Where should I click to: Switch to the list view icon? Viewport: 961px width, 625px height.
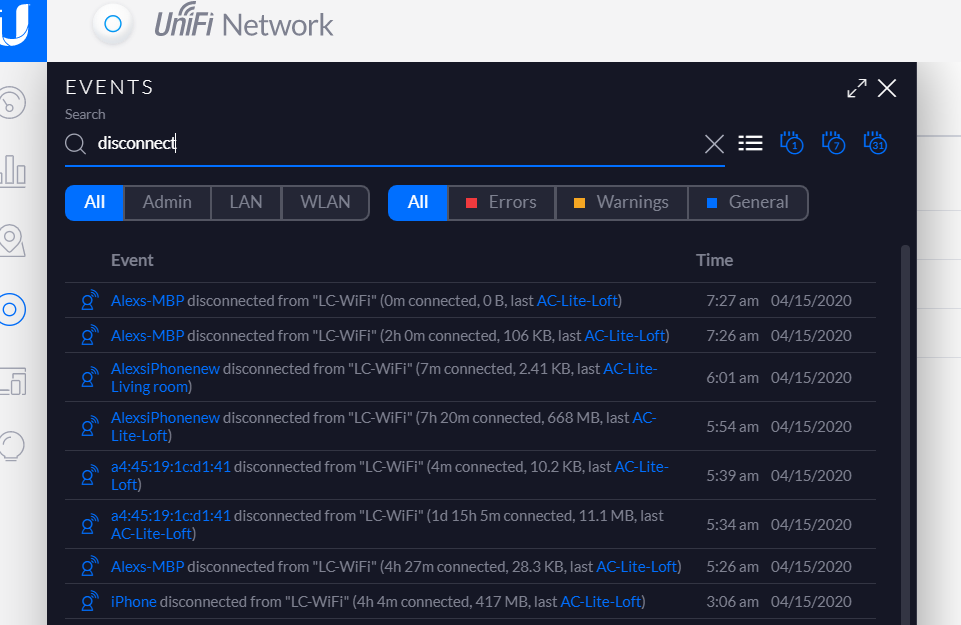point(750,143)
